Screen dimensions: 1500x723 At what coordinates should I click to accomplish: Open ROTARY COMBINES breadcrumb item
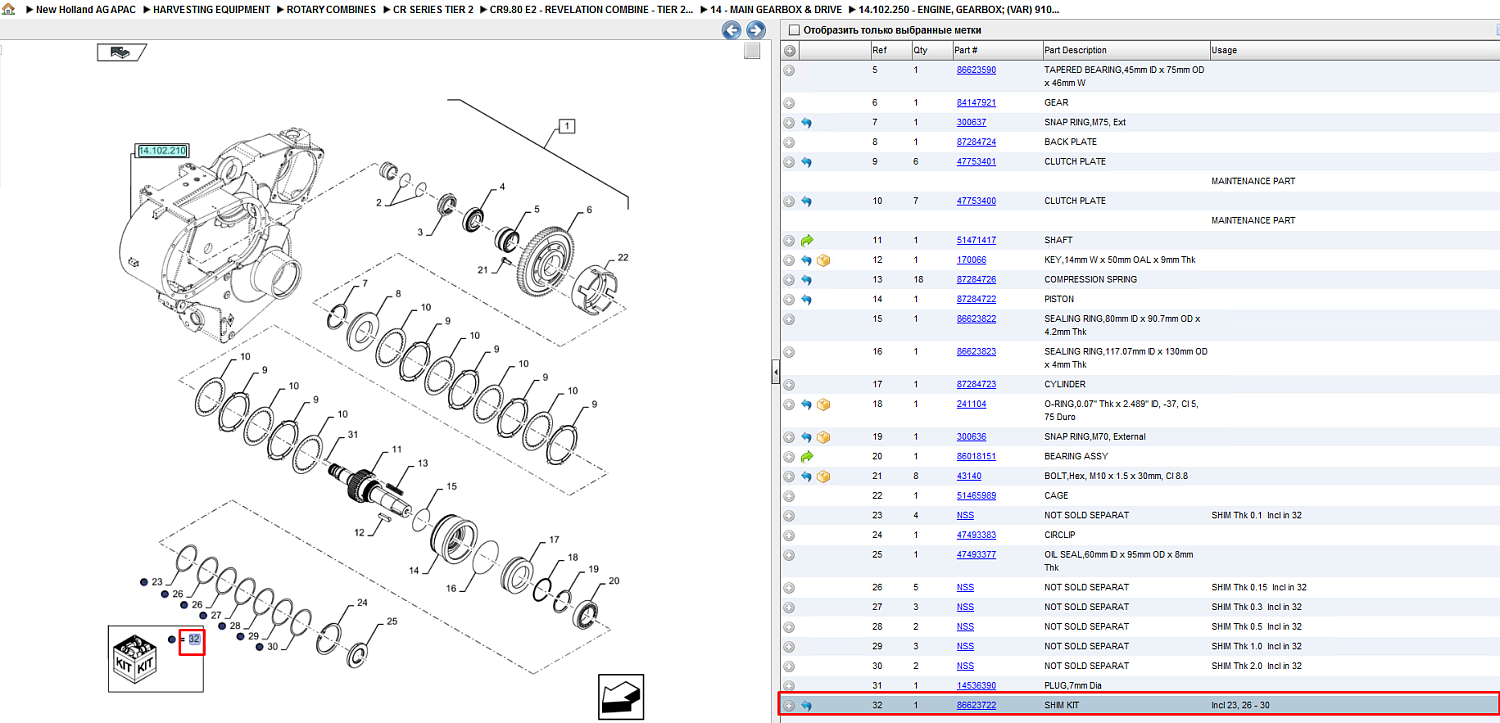point(331,9)
